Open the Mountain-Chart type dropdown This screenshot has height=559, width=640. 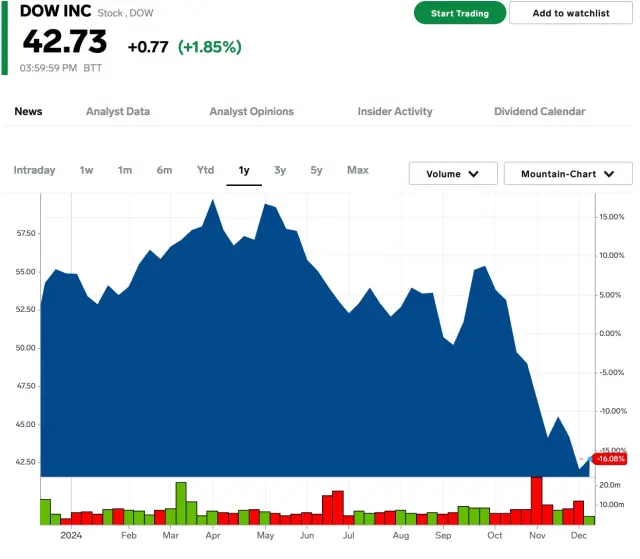pyautogui.click(x=567, y=174)
